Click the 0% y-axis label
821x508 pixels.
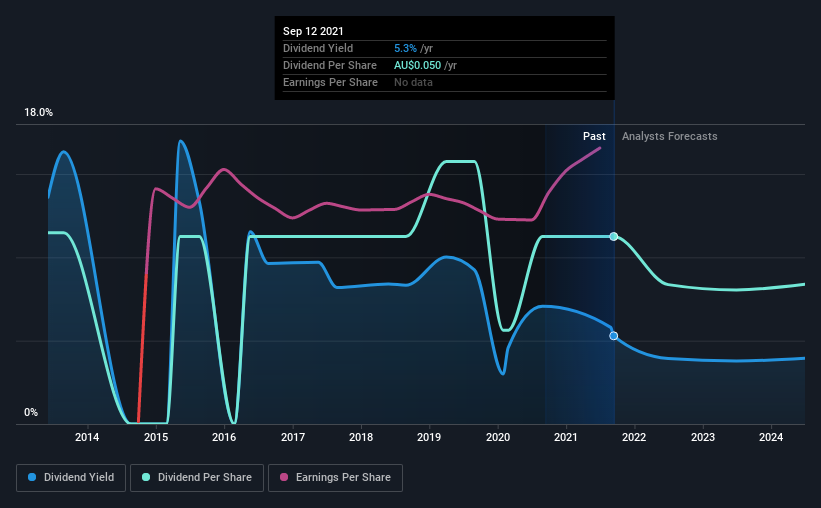31,413
